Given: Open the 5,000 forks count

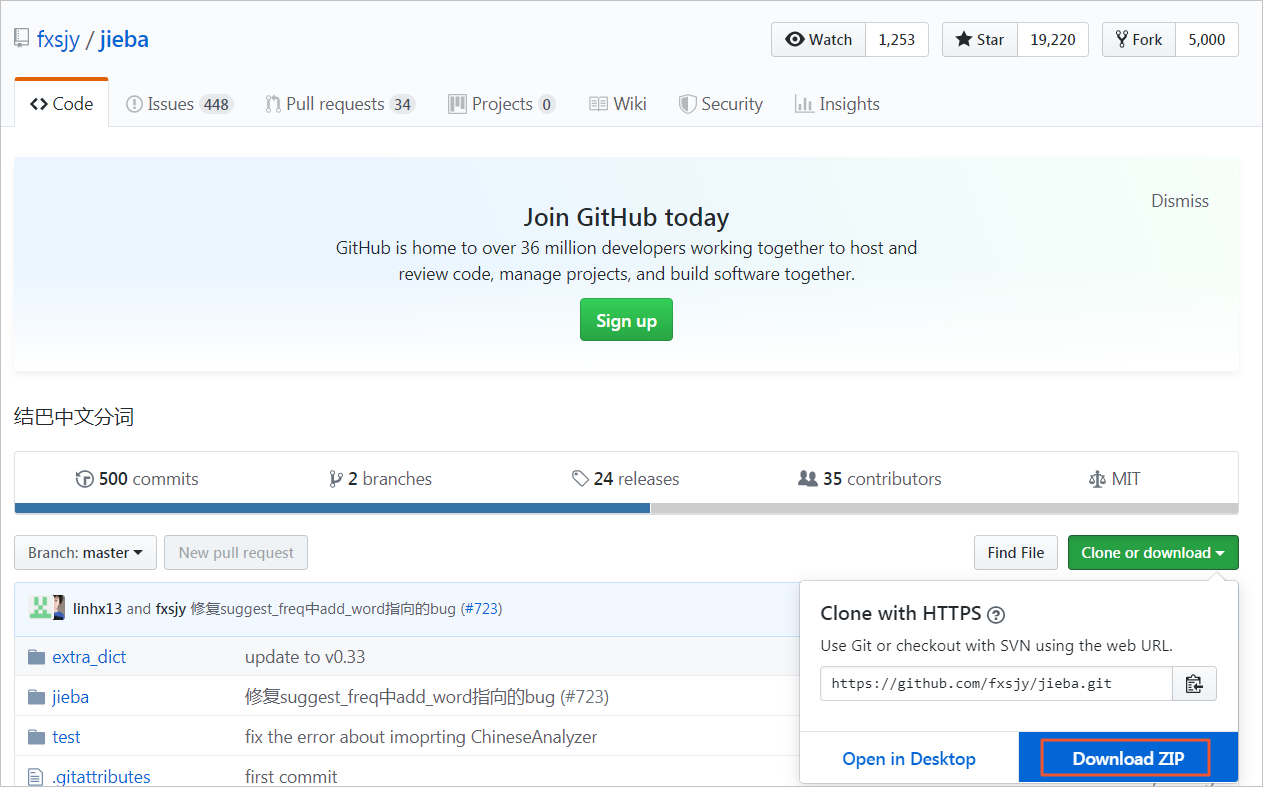Looking at the screenshot, I should [1207, 39].
